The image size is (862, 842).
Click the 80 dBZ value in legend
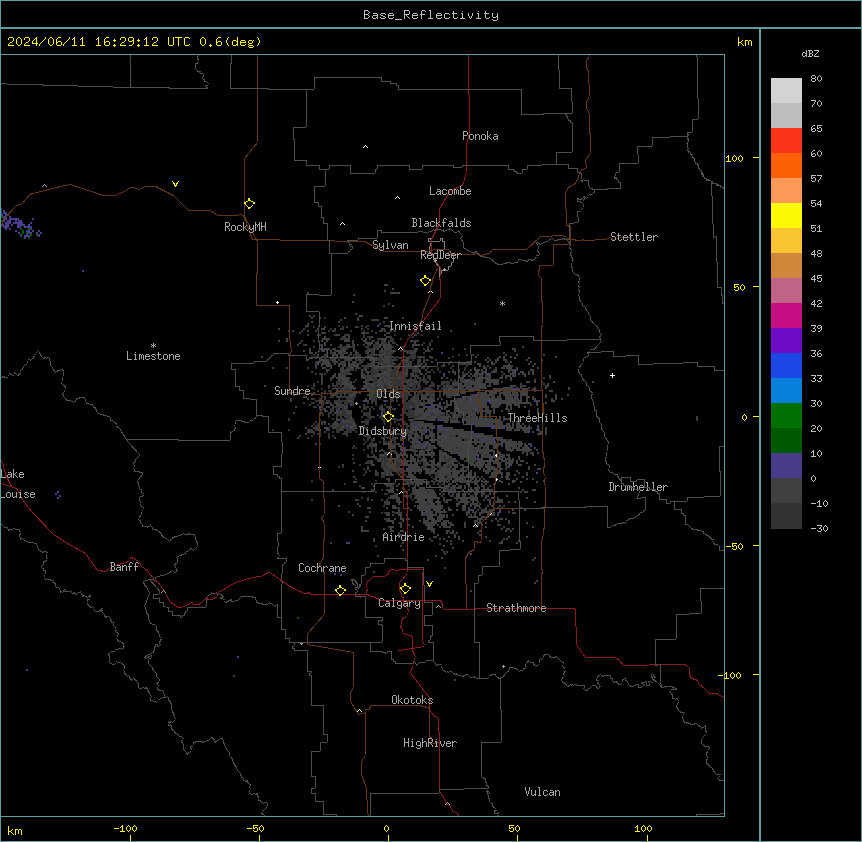pyautogui.click(x=816, y=79)
